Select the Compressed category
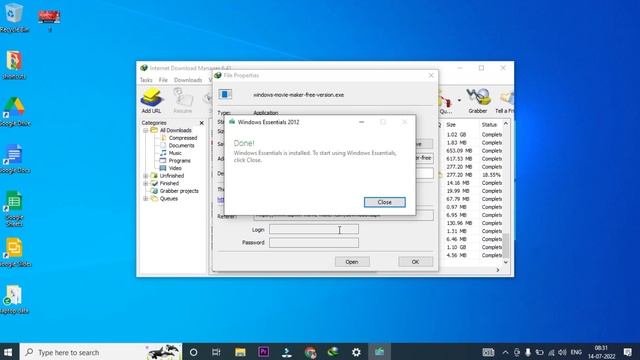This screenshot has height=360, width=640. pos(183,138)
